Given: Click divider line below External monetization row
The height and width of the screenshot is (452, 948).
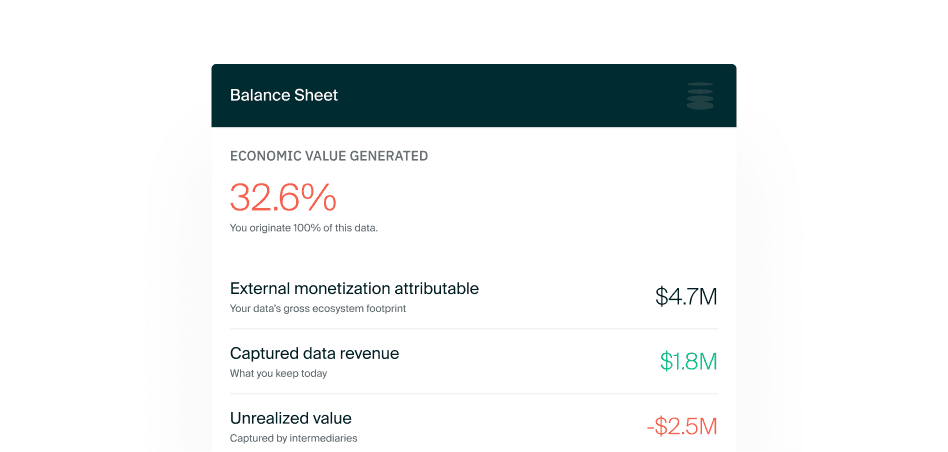Looking at the screenshot, I should point(474,329).
